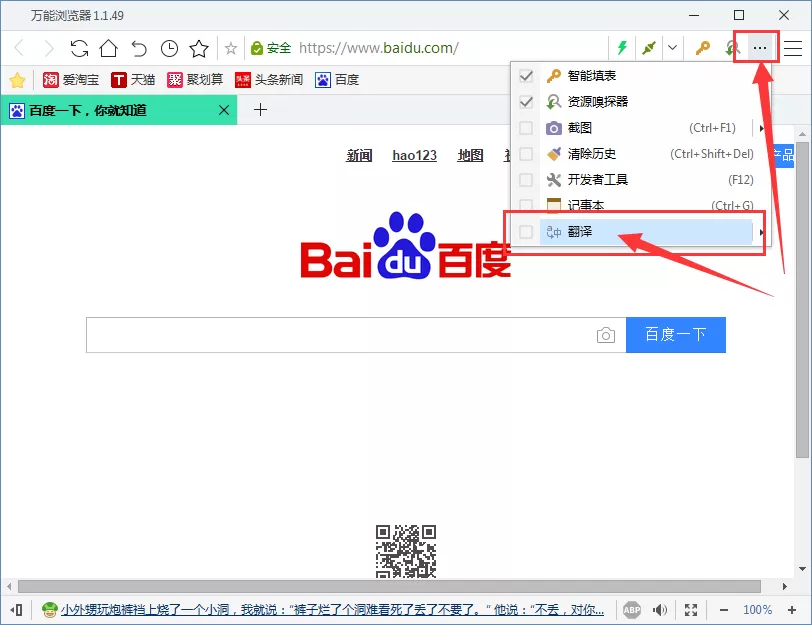This screenshot has height=625, width=812.
Task: Click the Baidu logo
Action: [405, 245]
